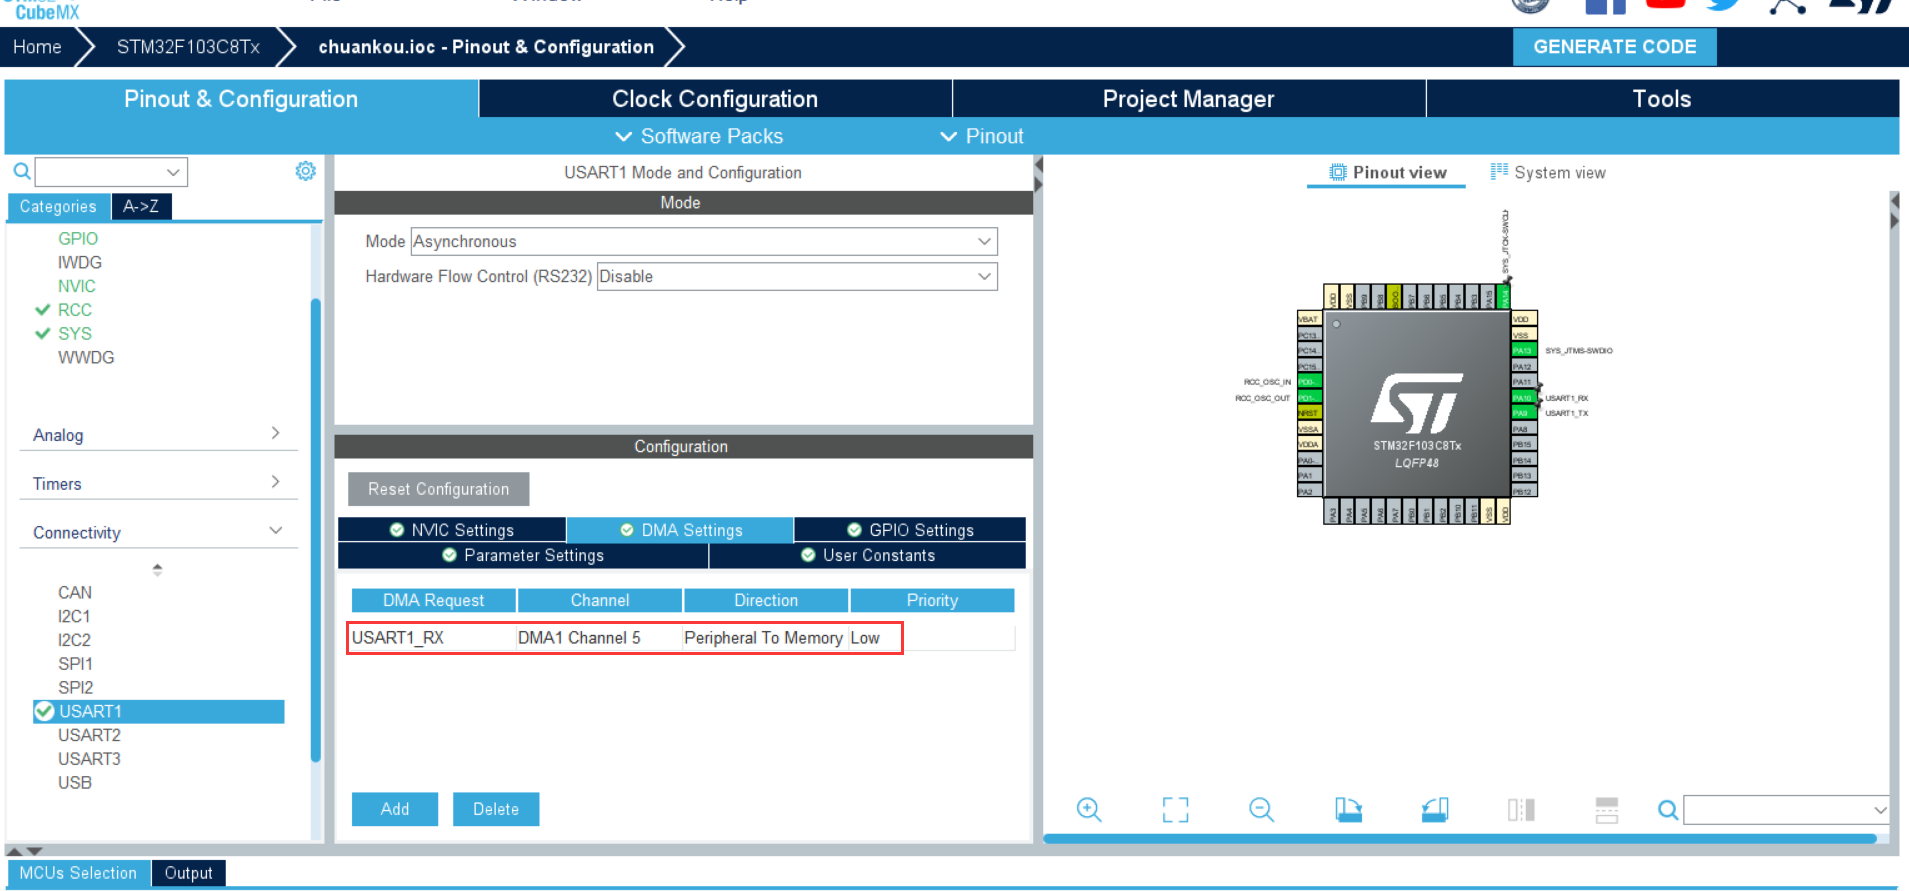Fit the pinout to view

click(x=1176, y=809)
